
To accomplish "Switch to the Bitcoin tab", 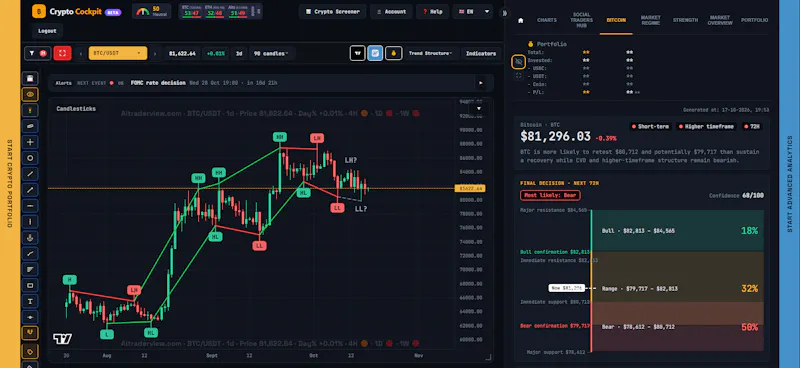I will click(x=616, y=20).
